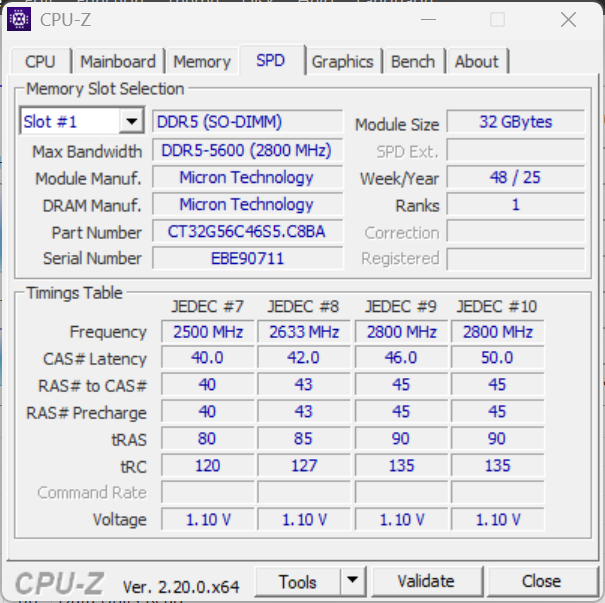Close the CPU-Z window with X
Image resolution: width=605 pixels, height=603 pixels.
[568, 19]
